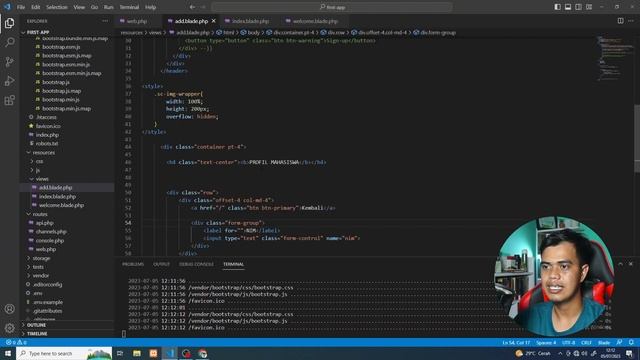Expand the TIMELINE section
The height and width of the screenshot is (360, 640).
pyautogui.click(x=37, y=334)
